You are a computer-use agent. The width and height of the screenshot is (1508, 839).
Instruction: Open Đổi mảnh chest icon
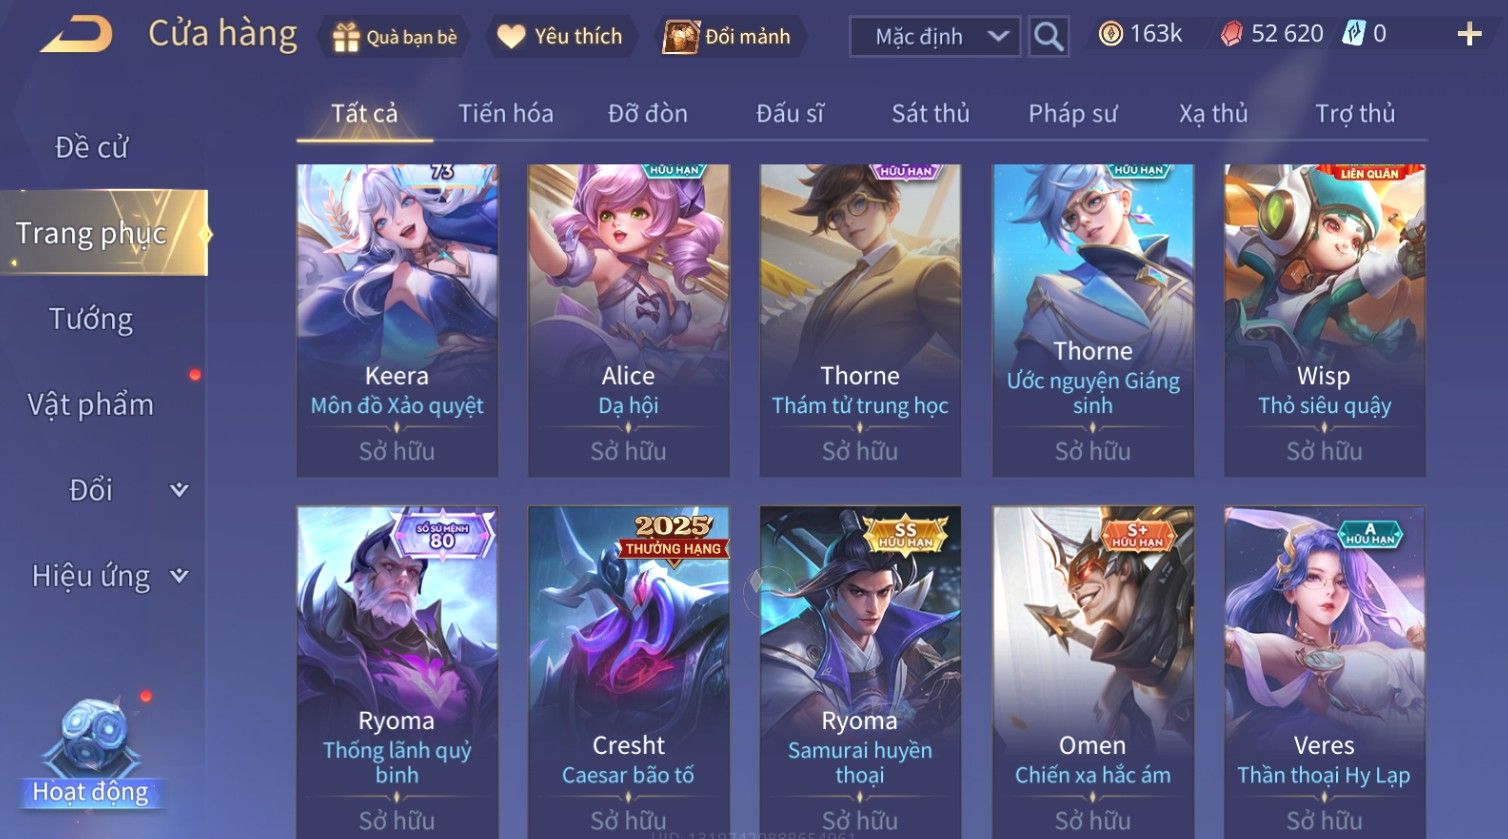point(681,37)
